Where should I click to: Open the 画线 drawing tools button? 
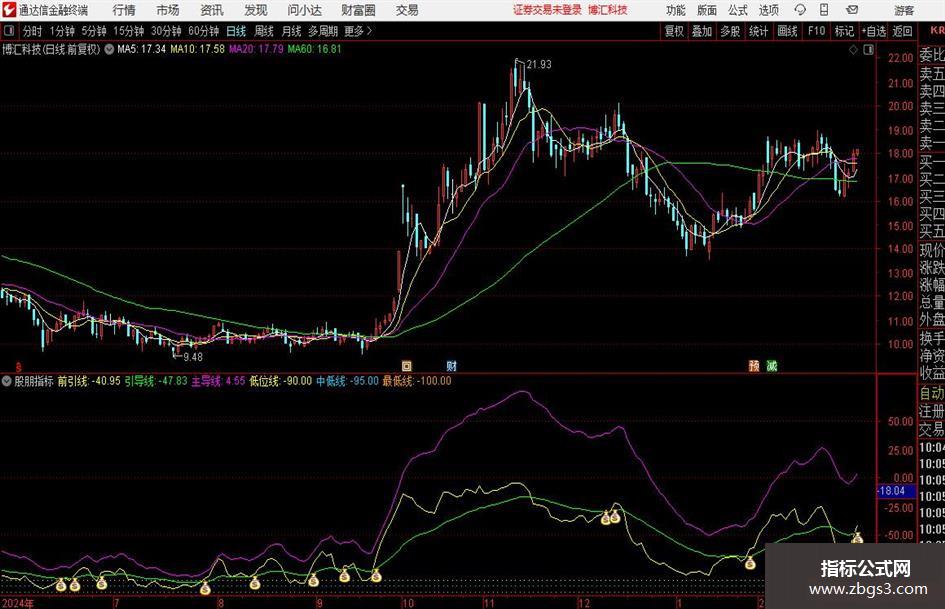pos(787,31)
